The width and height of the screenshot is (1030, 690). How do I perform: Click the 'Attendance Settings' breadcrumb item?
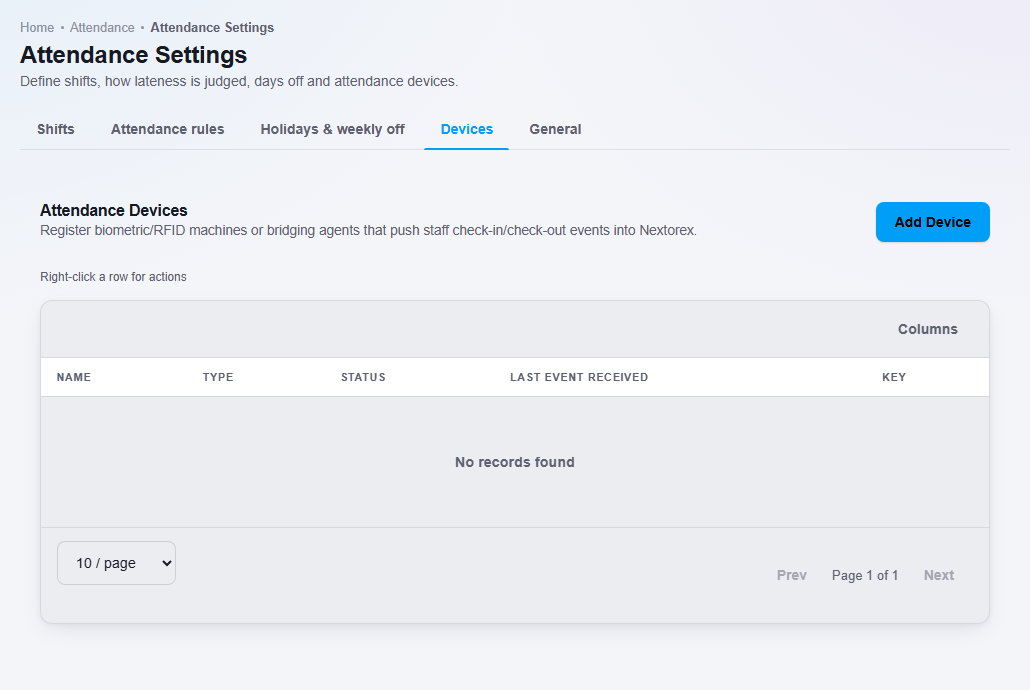[212, 28]
